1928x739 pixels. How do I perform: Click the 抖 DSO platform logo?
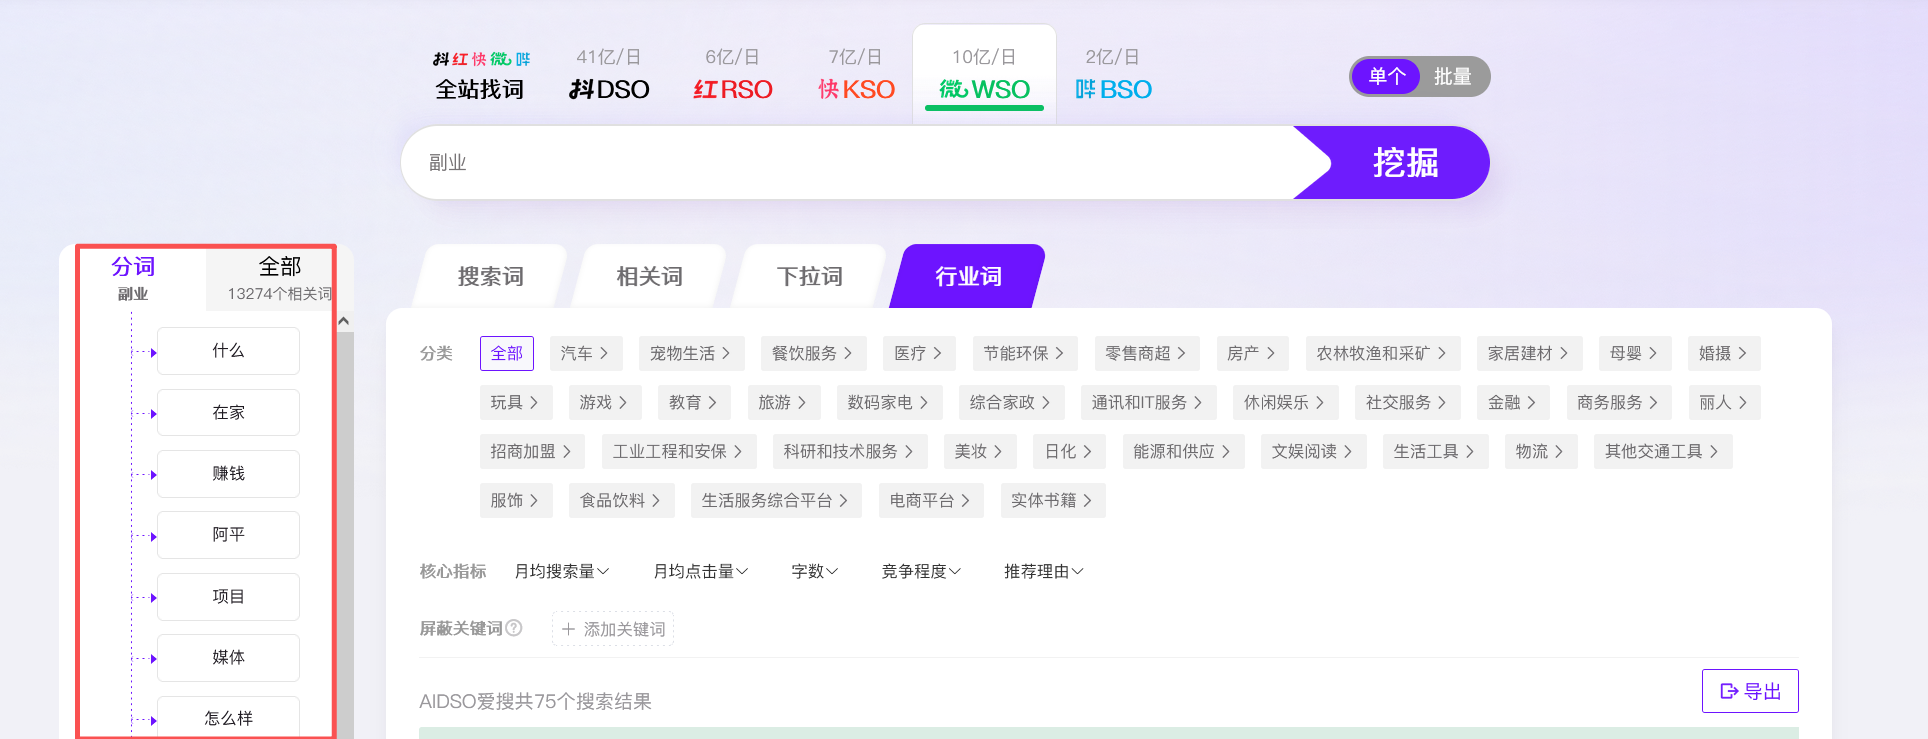(609, 89)
